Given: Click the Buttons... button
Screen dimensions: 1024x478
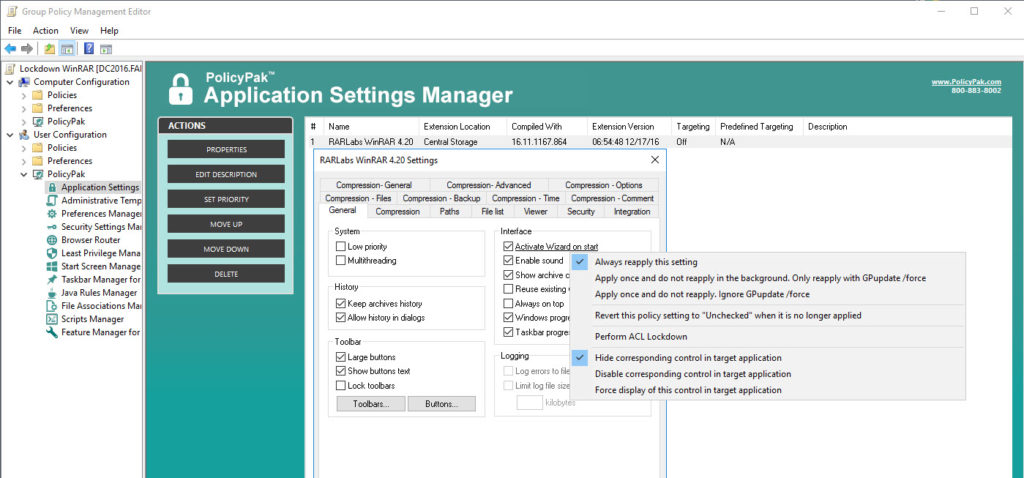Looking at the screenshot, I should [441, 404].
